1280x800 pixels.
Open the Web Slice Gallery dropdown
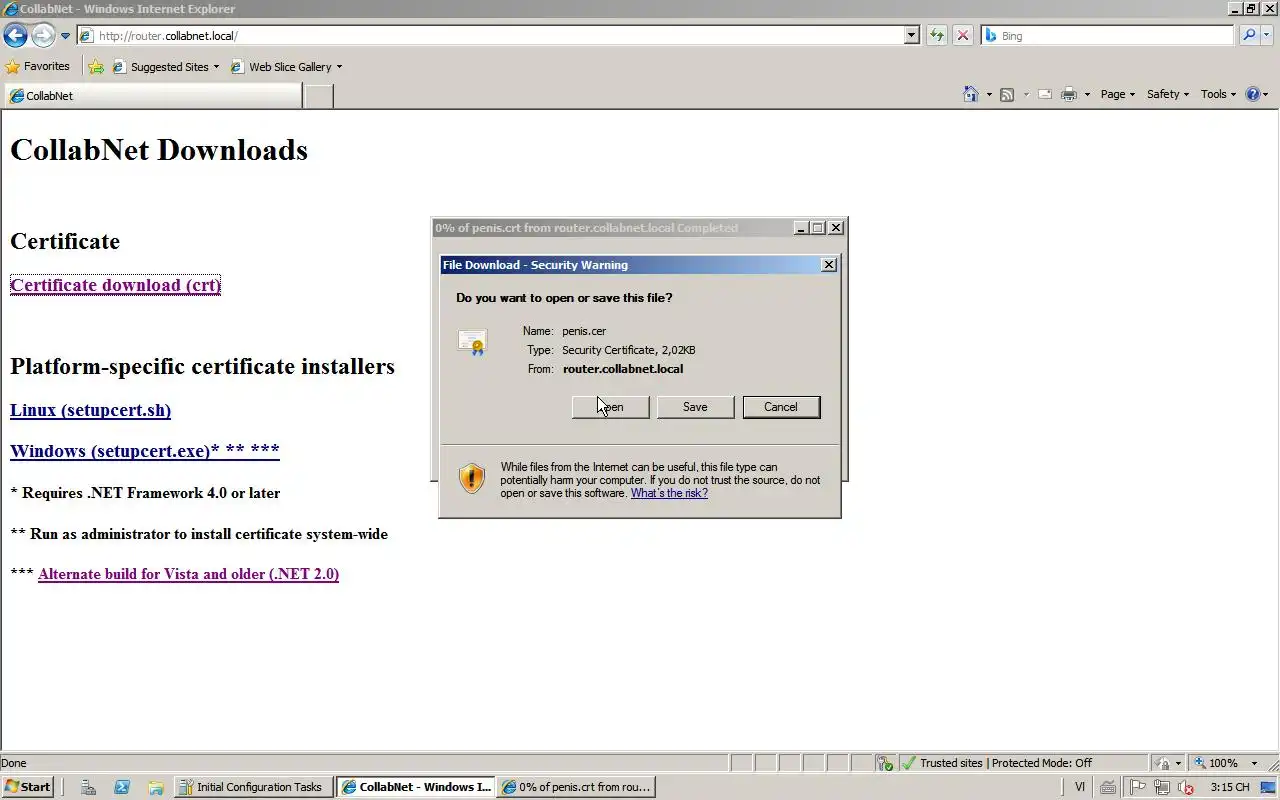[x=287, y=67]
